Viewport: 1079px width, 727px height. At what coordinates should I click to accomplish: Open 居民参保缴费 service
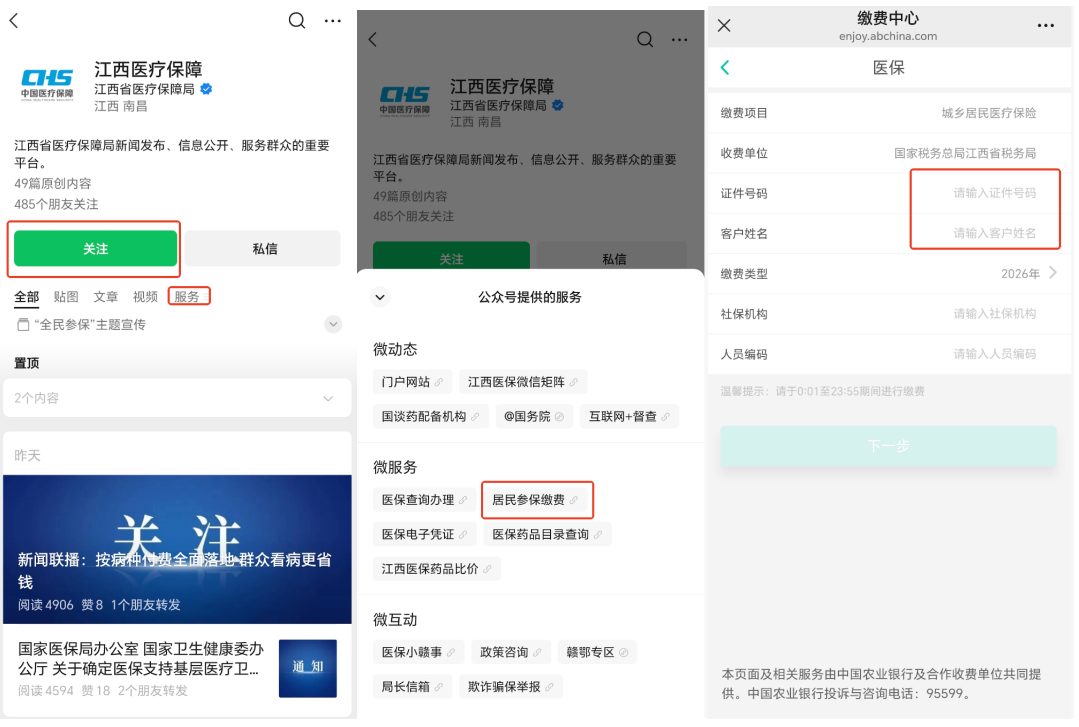[535, 499]
